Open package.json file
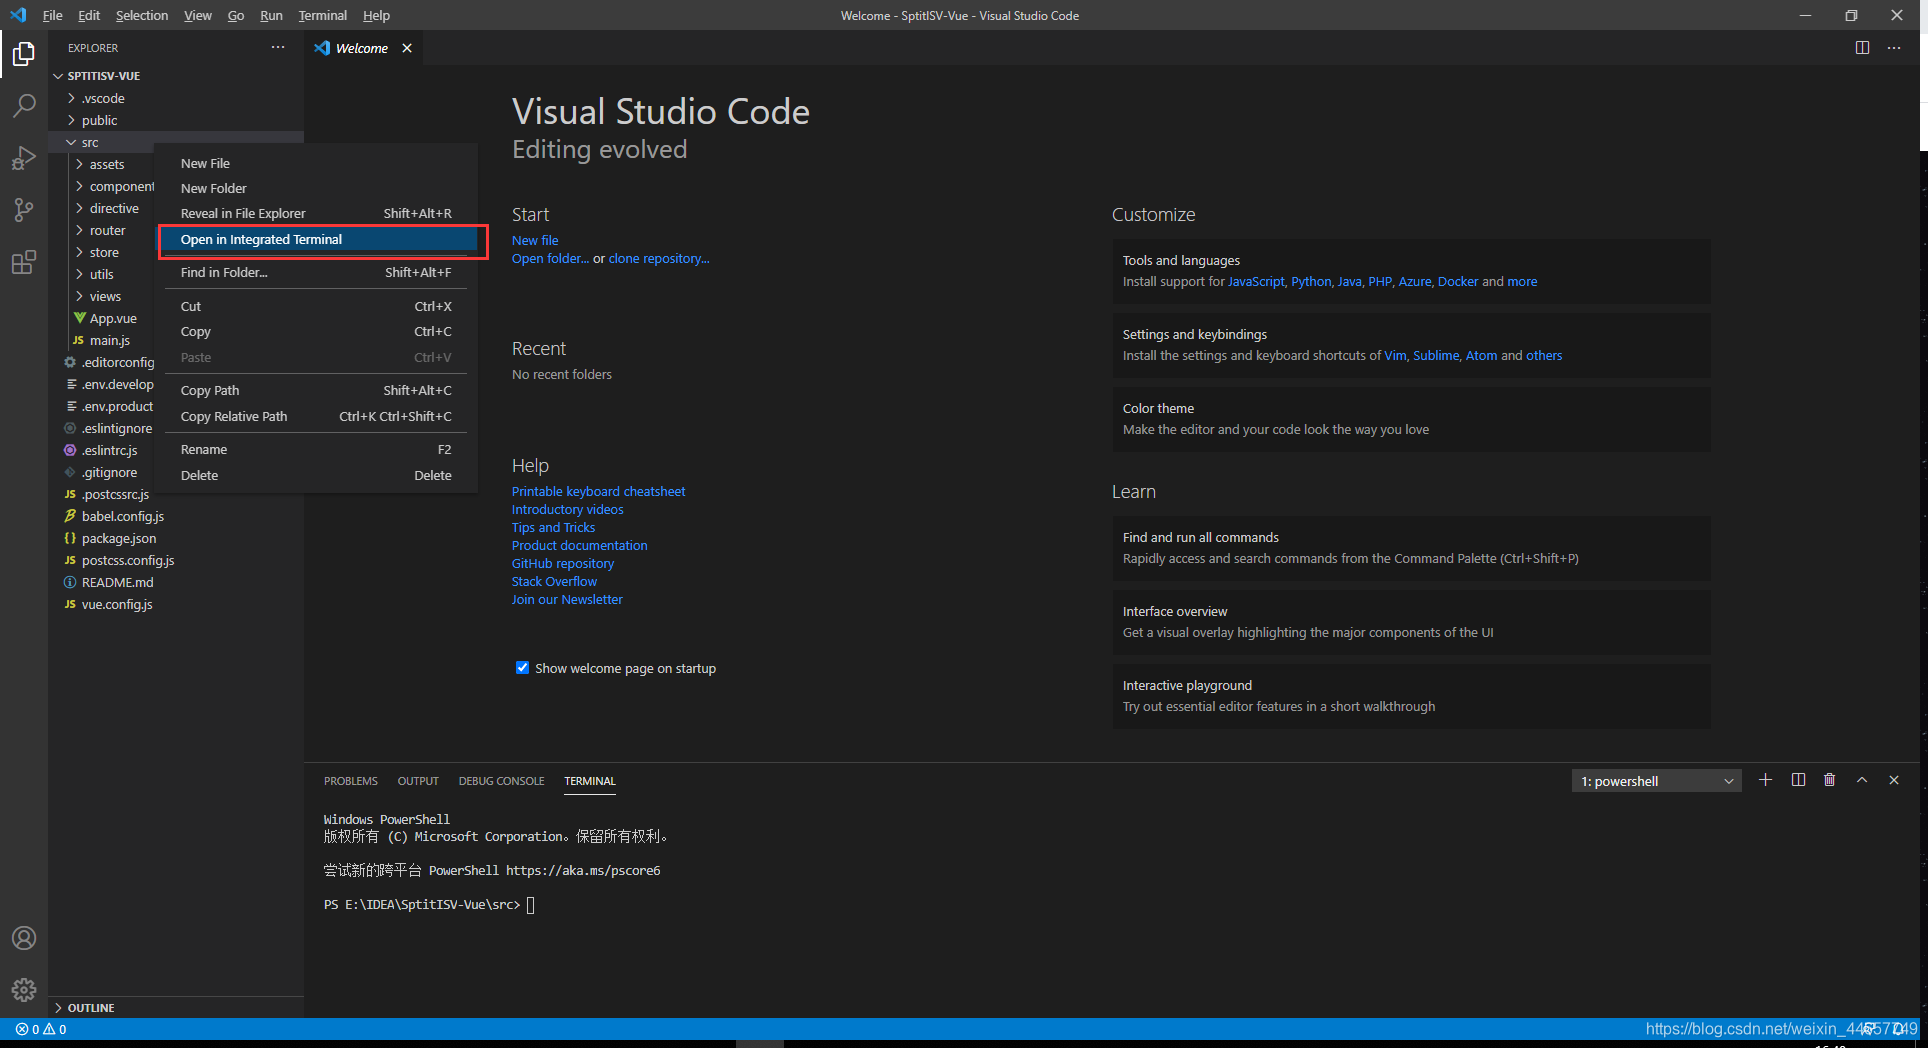The height and width of the screenshot is (1048, 1928). click(x=119, y=538)
